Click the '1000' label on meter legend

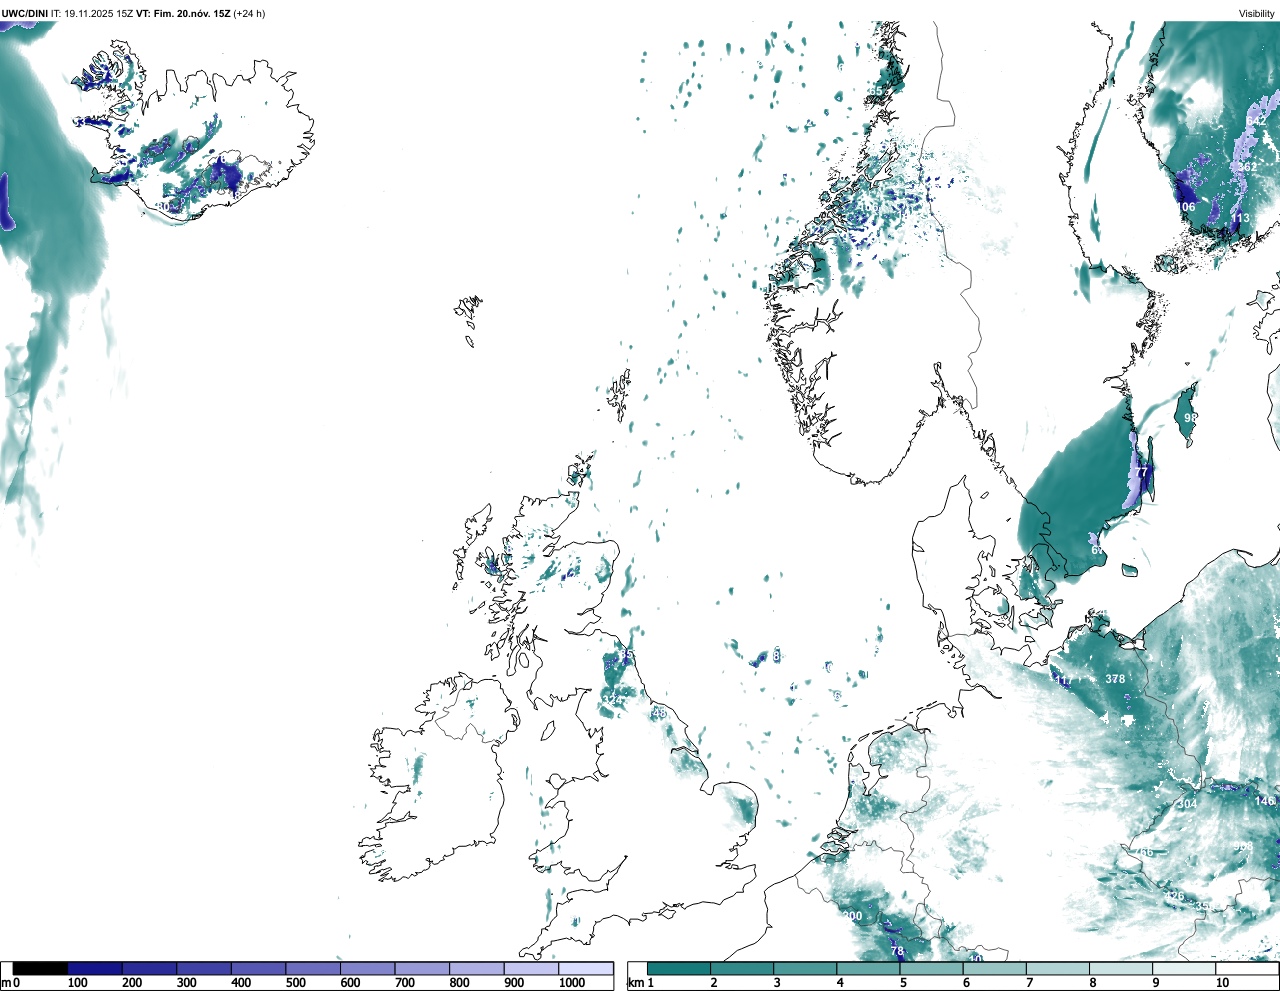pos(572,983)
